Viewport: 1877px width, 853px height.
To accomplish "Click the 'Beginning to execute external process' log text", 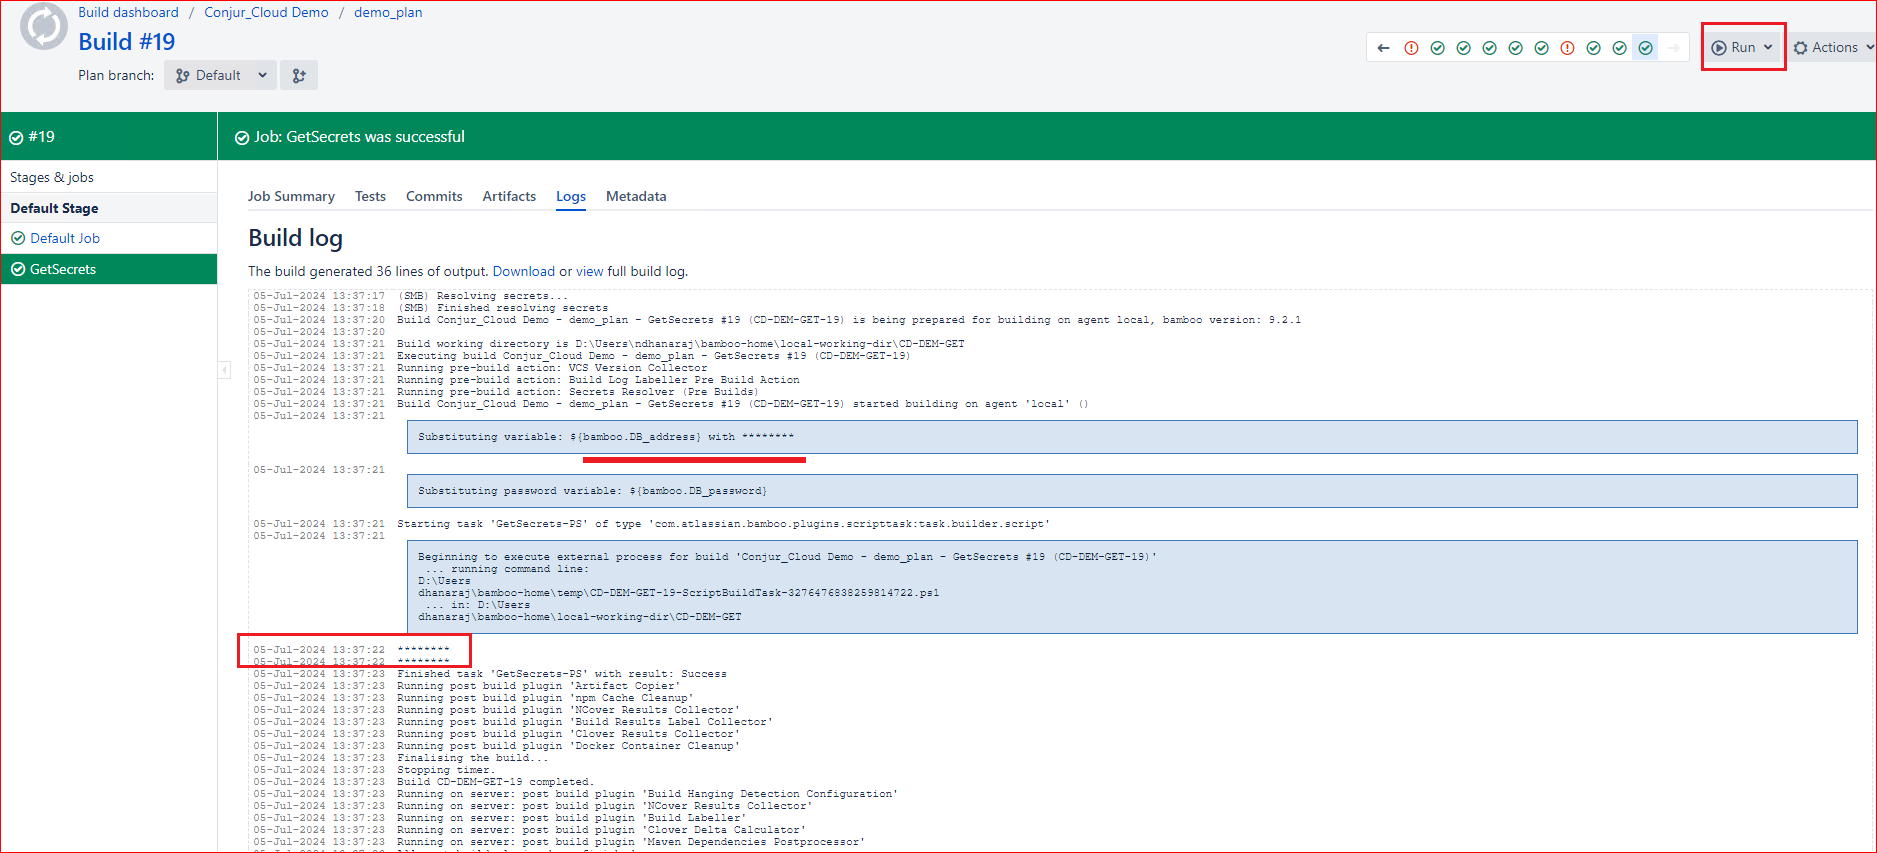I will [x=787, y=557].
